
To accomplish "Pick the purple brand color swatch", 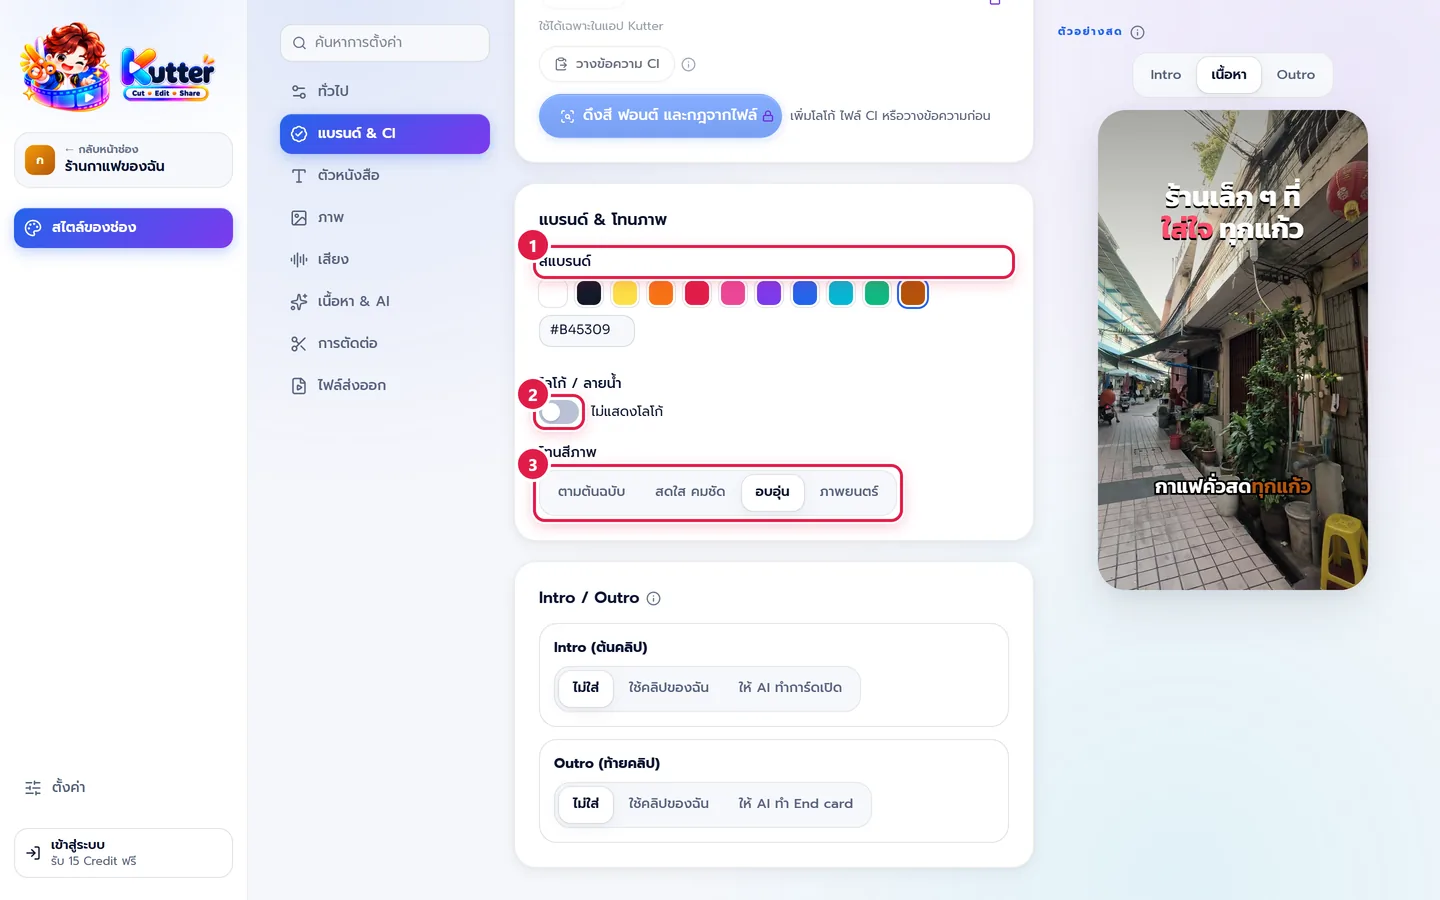I will (x=769, y=293).
